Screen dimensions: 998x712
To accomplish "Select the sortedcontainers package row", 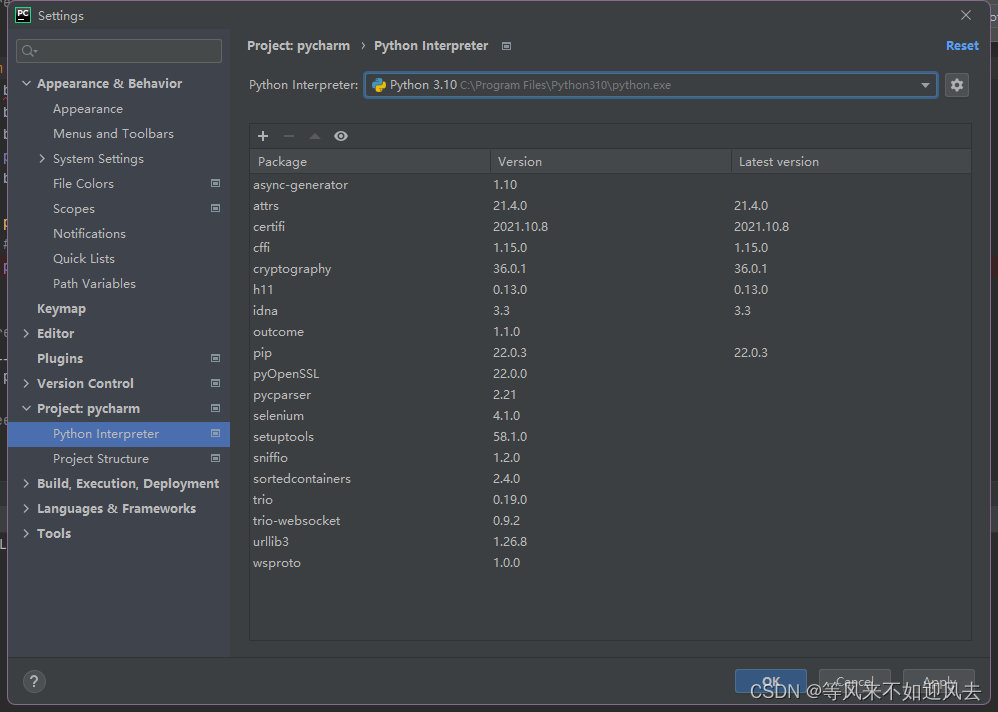I will point(610,478).
